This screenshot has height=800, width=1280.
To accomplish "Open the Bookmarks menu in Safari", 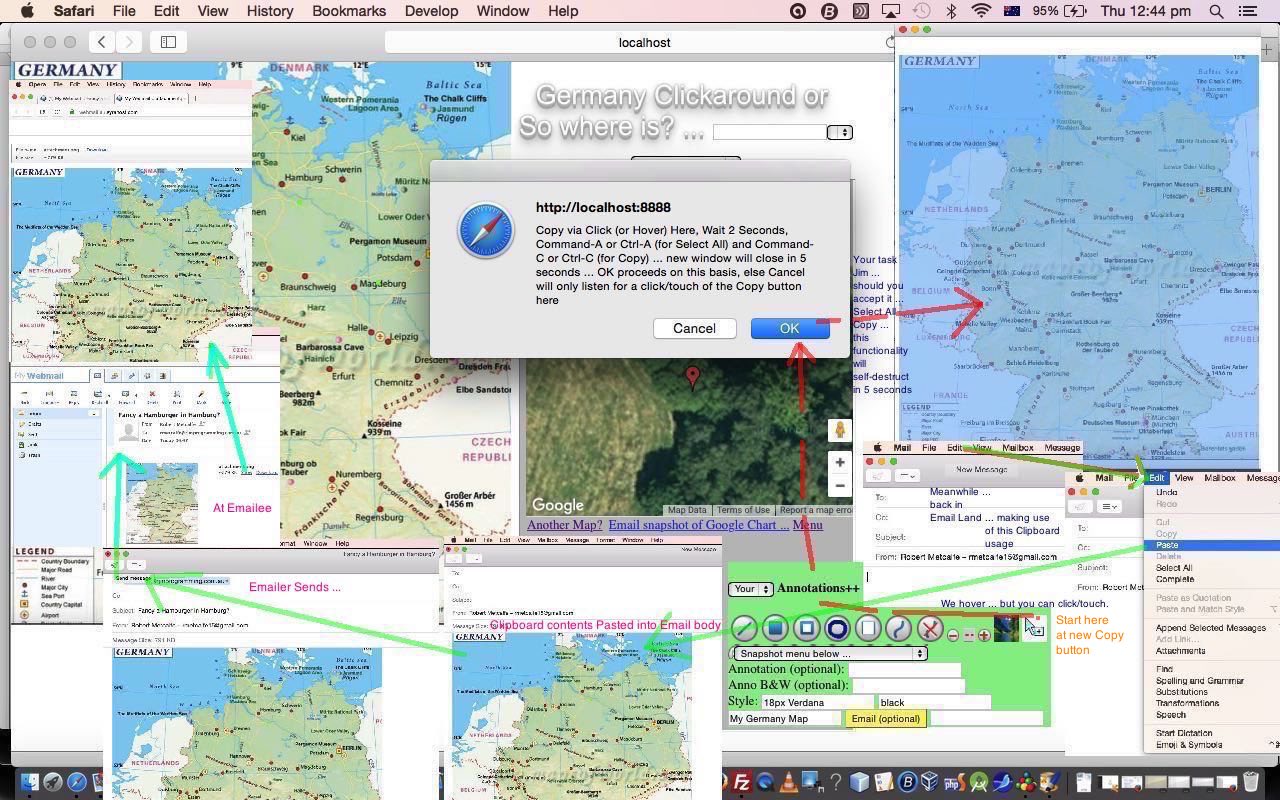I will pyautogui.click(x=348, y=11).
